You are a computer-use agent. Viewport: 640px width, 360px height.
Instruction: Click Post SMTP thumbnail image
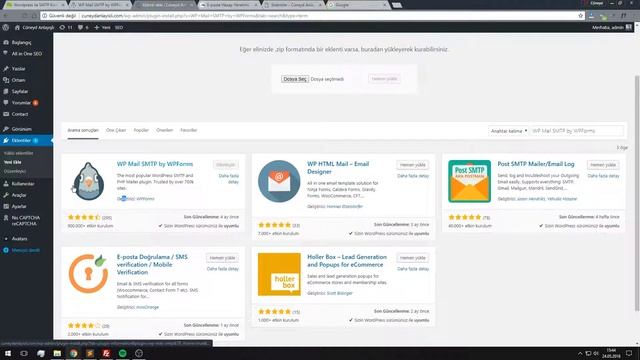469,181
